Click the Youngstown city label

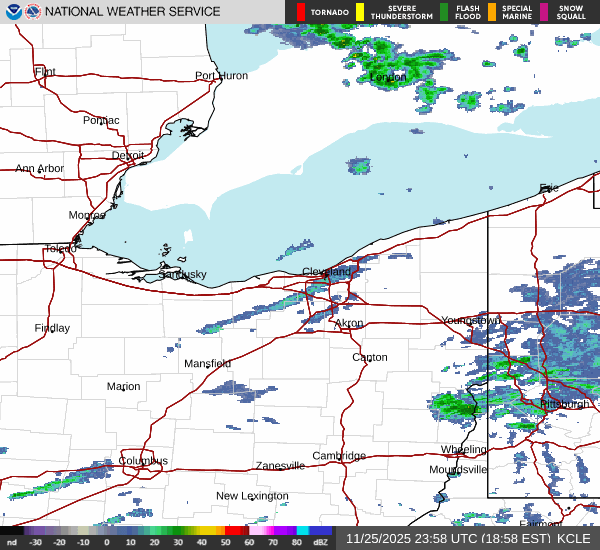point(471,321)
